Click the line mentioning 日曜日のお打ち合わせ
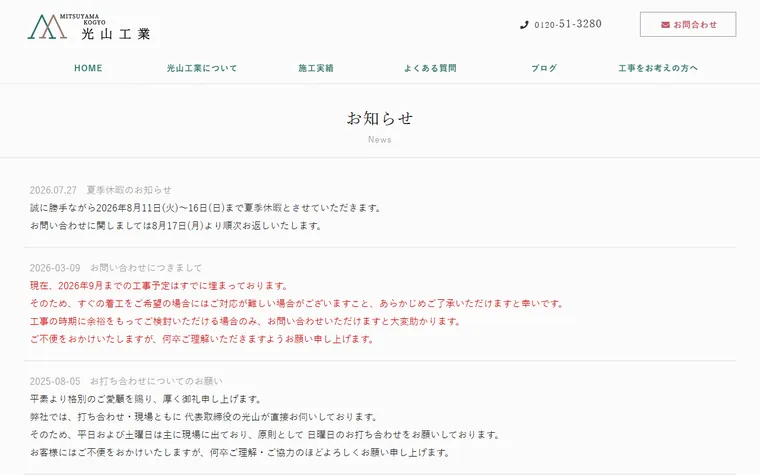 (264, 435)
